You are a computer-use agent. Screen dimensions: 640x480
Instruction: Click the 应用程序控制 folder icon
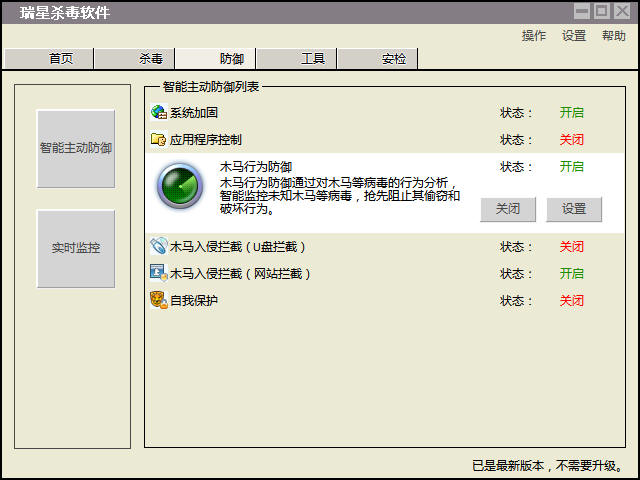[159, 140]
